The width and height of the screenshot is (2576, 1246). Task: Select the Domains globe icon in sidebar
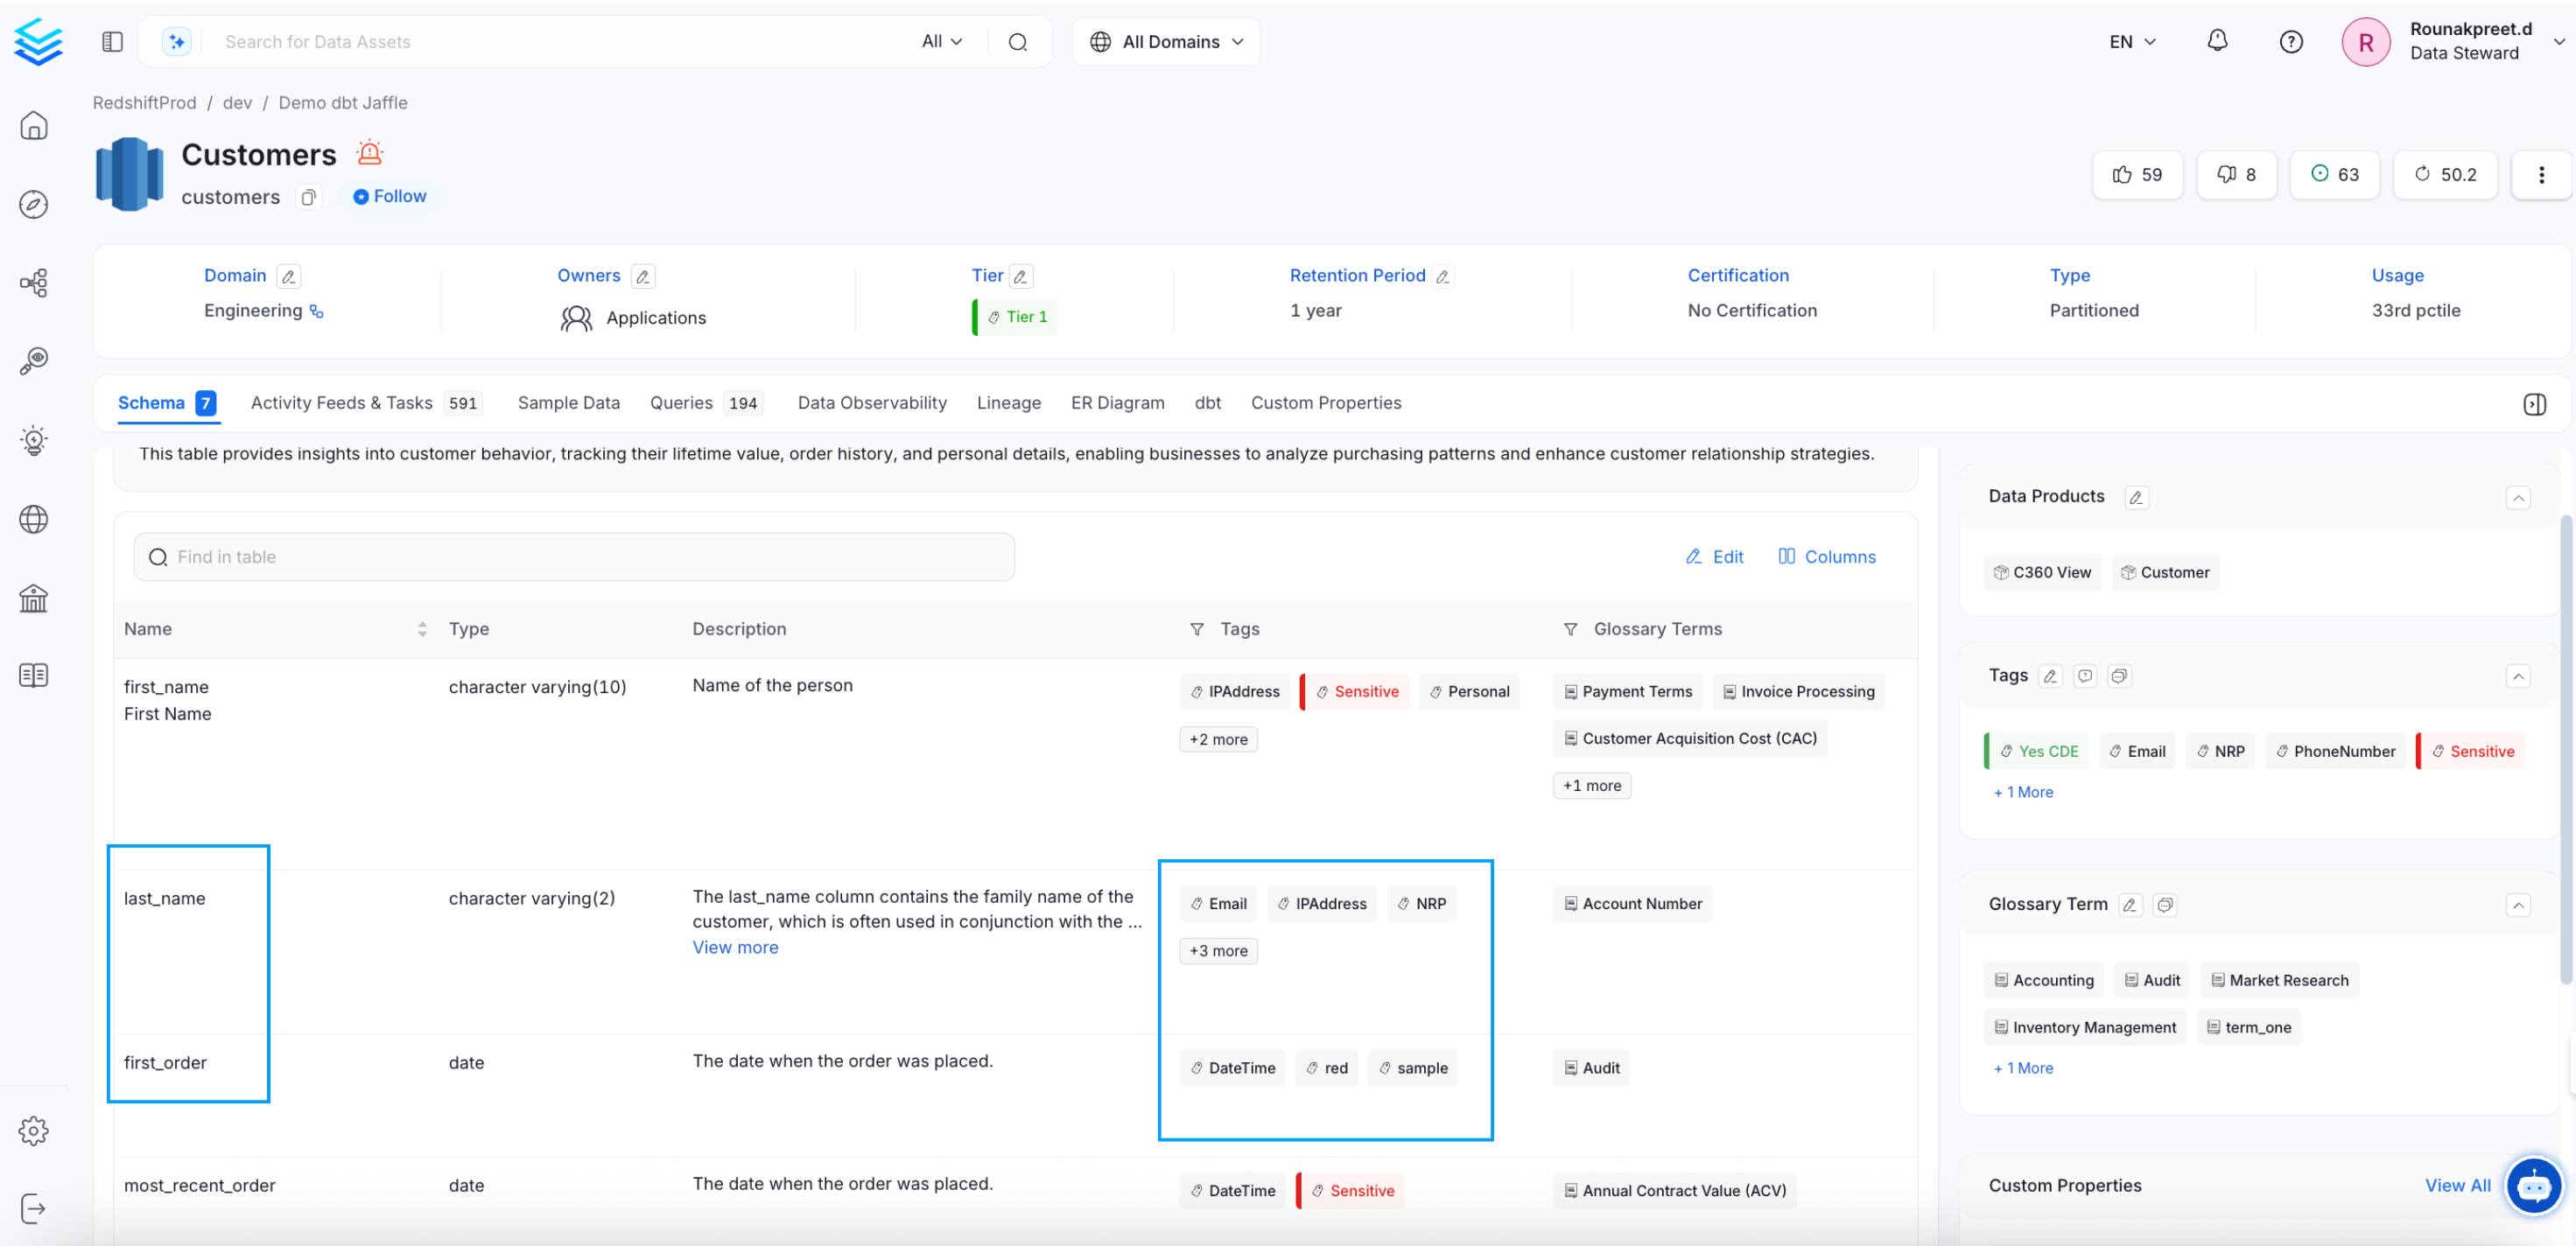pyautogui.click(x=33, y=519)
